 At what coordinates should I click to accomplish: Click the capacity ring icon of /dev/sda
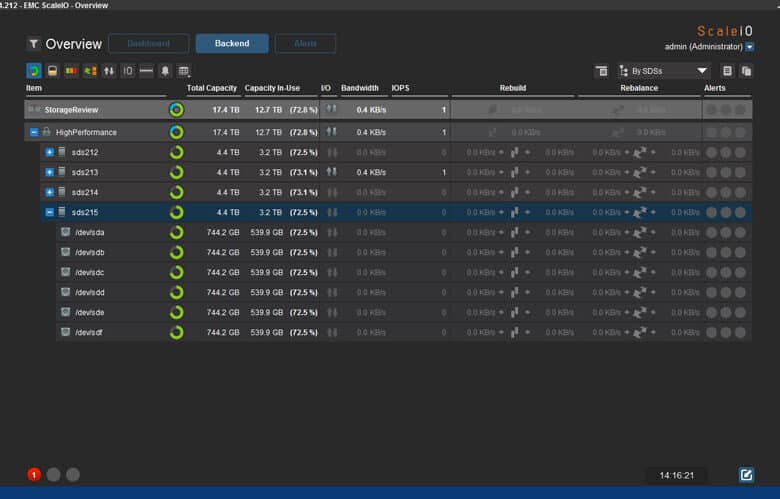176,232
